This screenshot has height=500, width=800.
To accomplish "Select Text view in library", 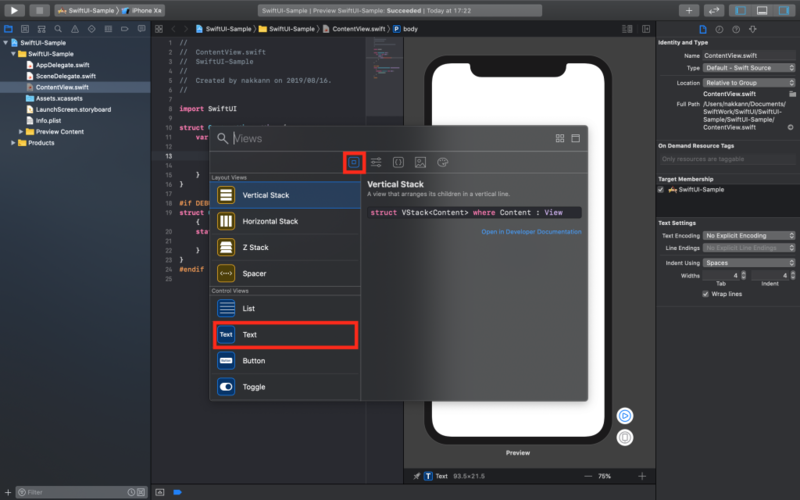I will (285, 335).
